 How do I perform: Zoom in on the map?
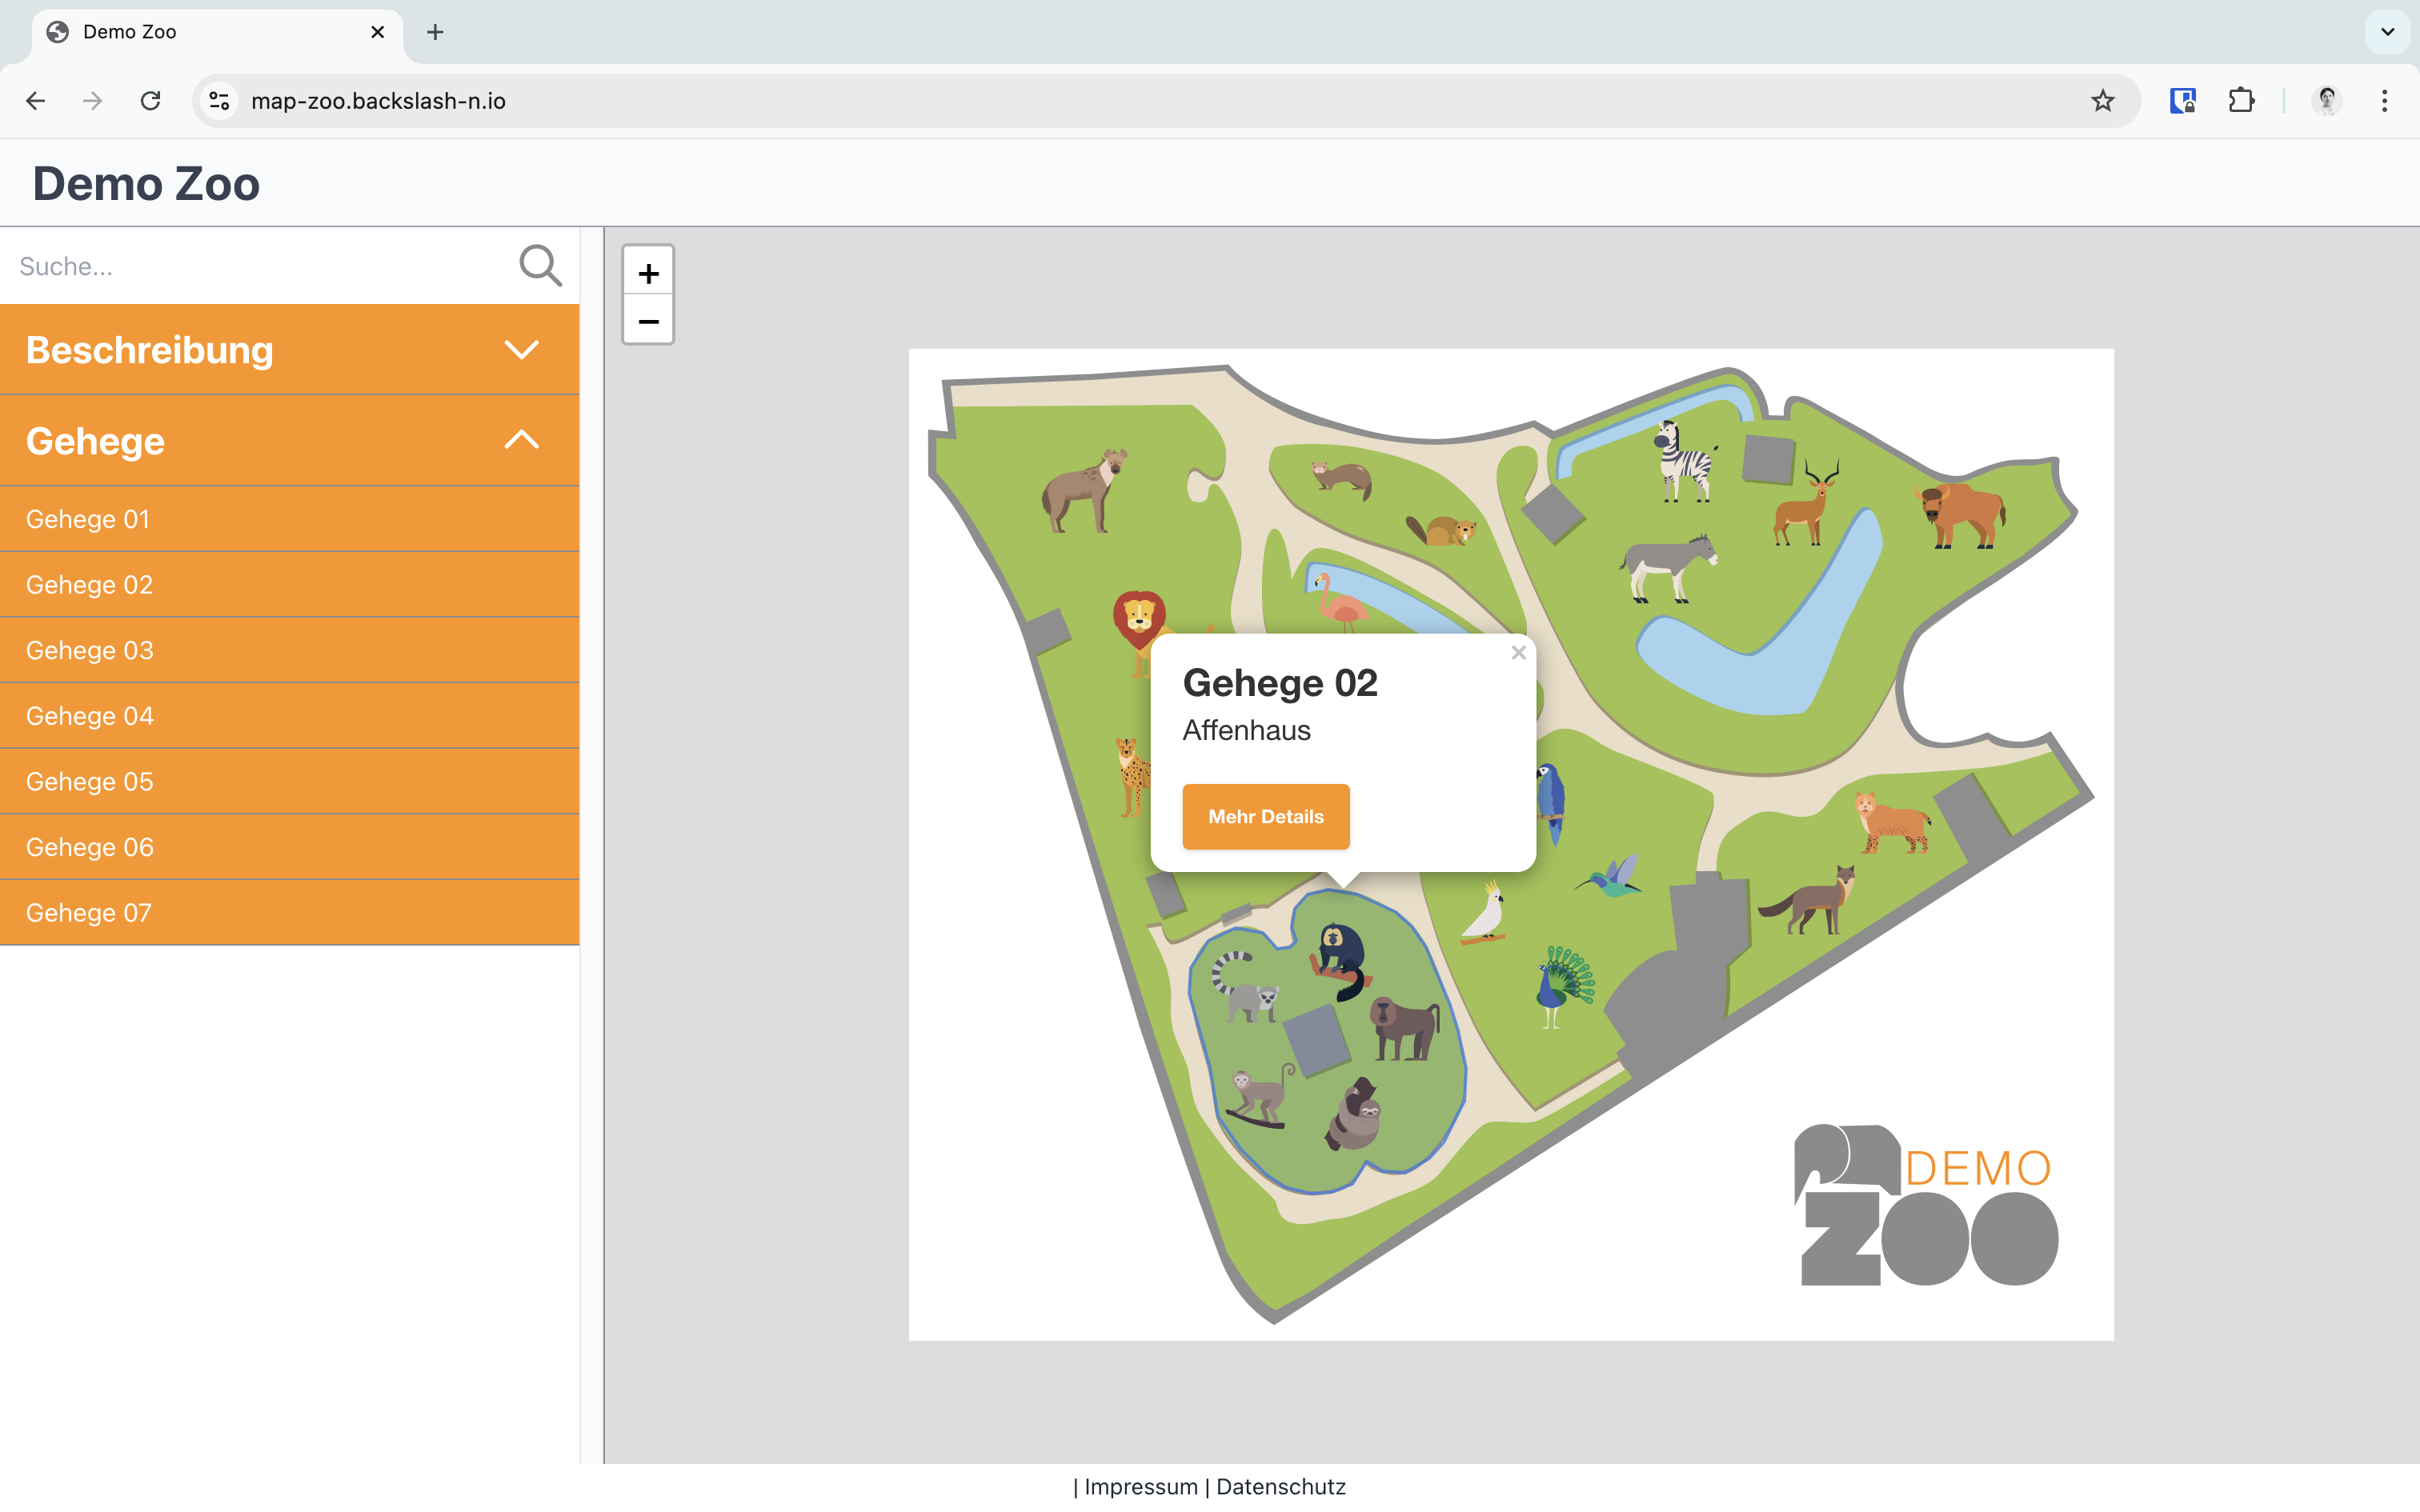coord(648,273)
